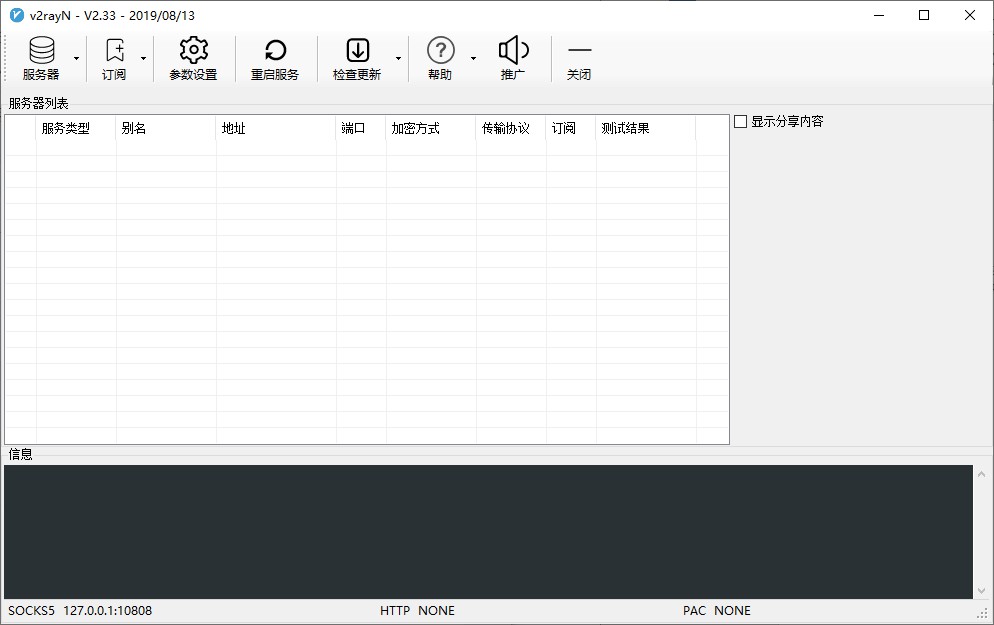Expand the dropdown next to 服务器
Viewport: 994px width, 625px height.
[76, 60]
